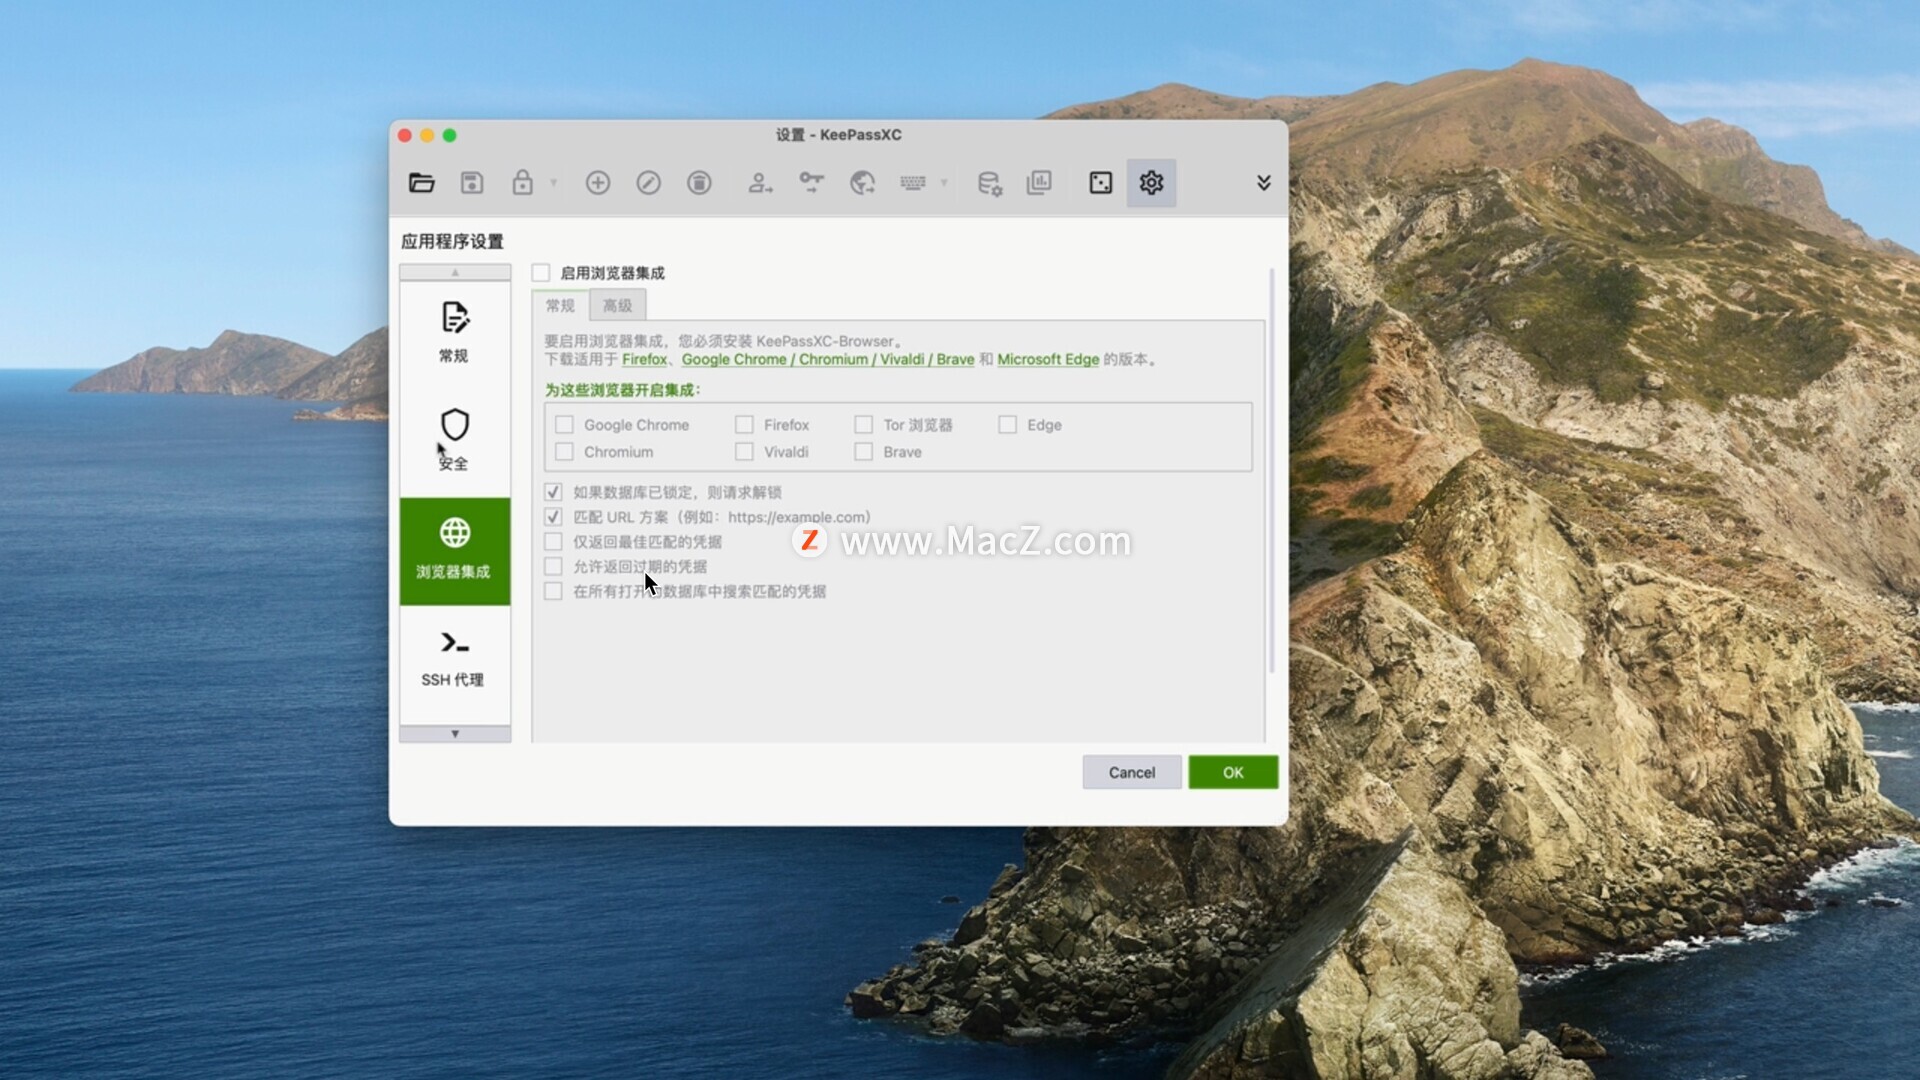Click the Open Database folder icon
Screen dimensions: 1920x1080
421,183
